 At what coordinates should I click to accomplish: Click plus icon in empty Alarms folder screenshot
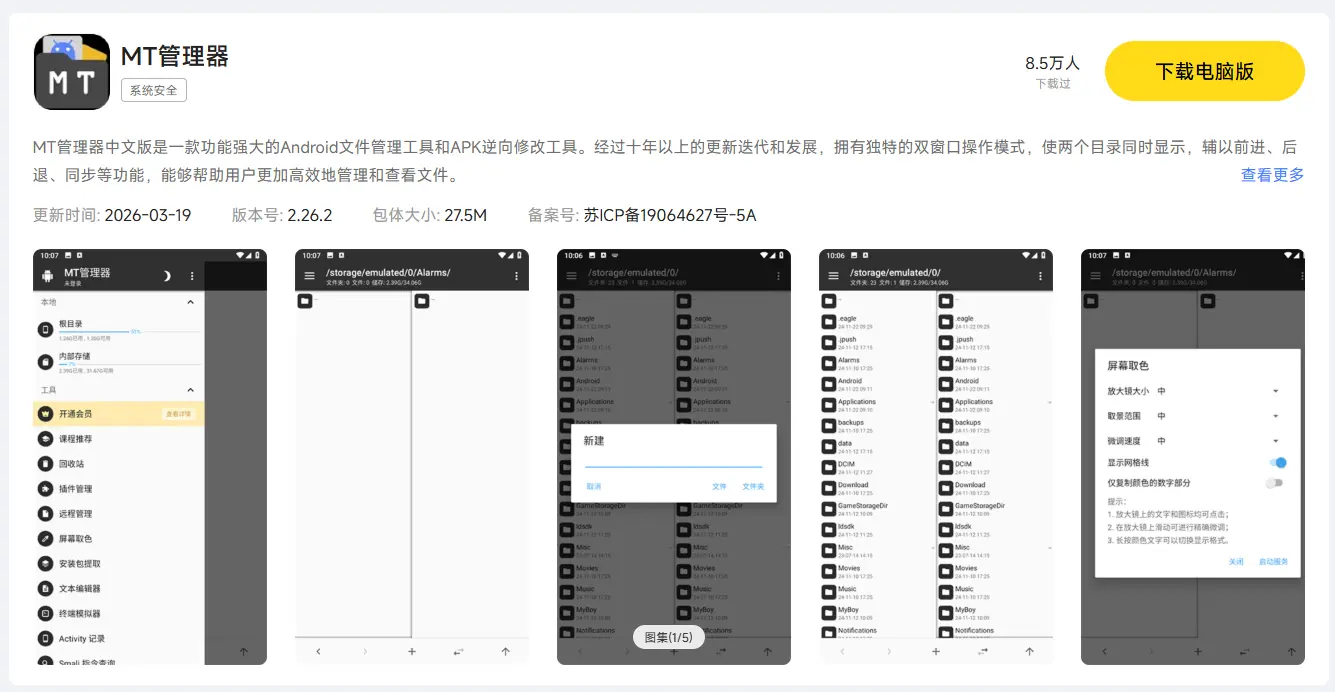(412, 651)
